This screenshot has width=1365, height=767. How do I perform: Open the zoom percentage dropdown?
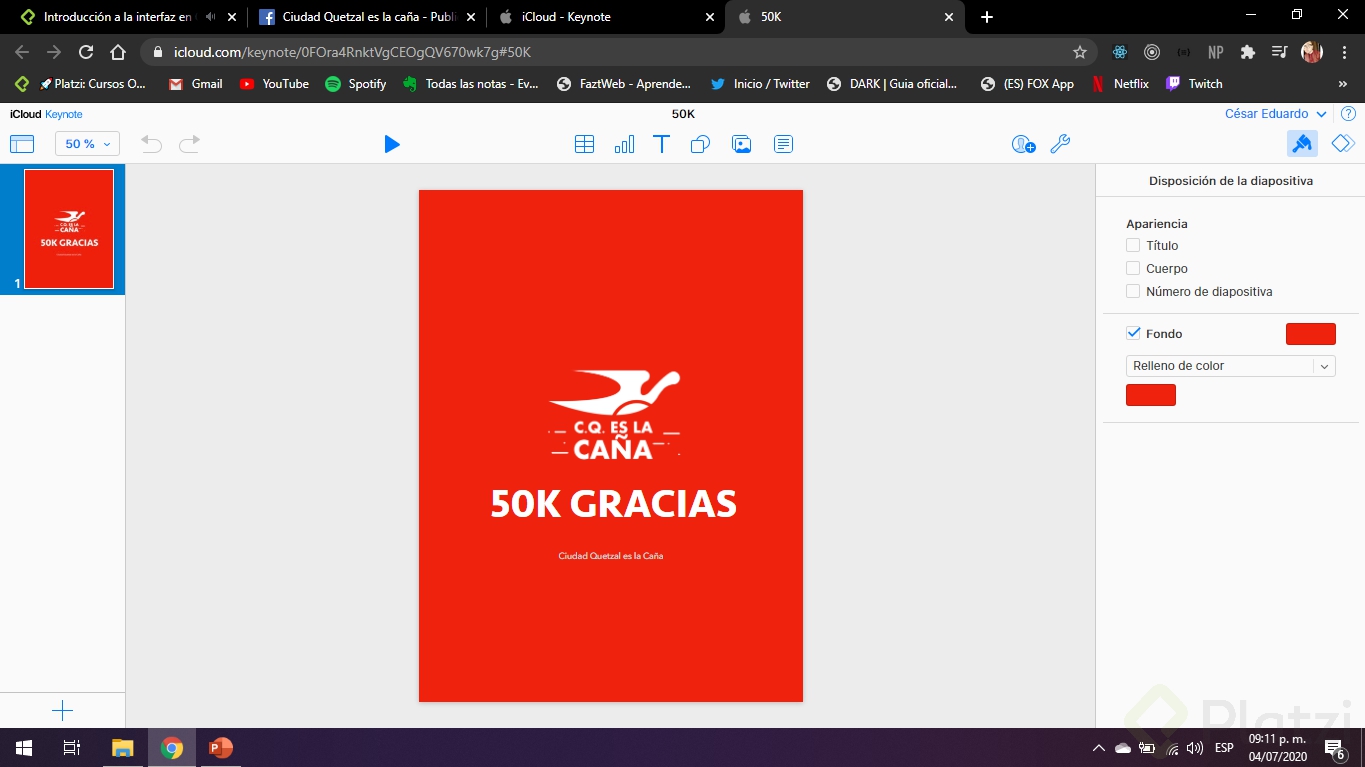pyautogui.click(x=86, y=144)
